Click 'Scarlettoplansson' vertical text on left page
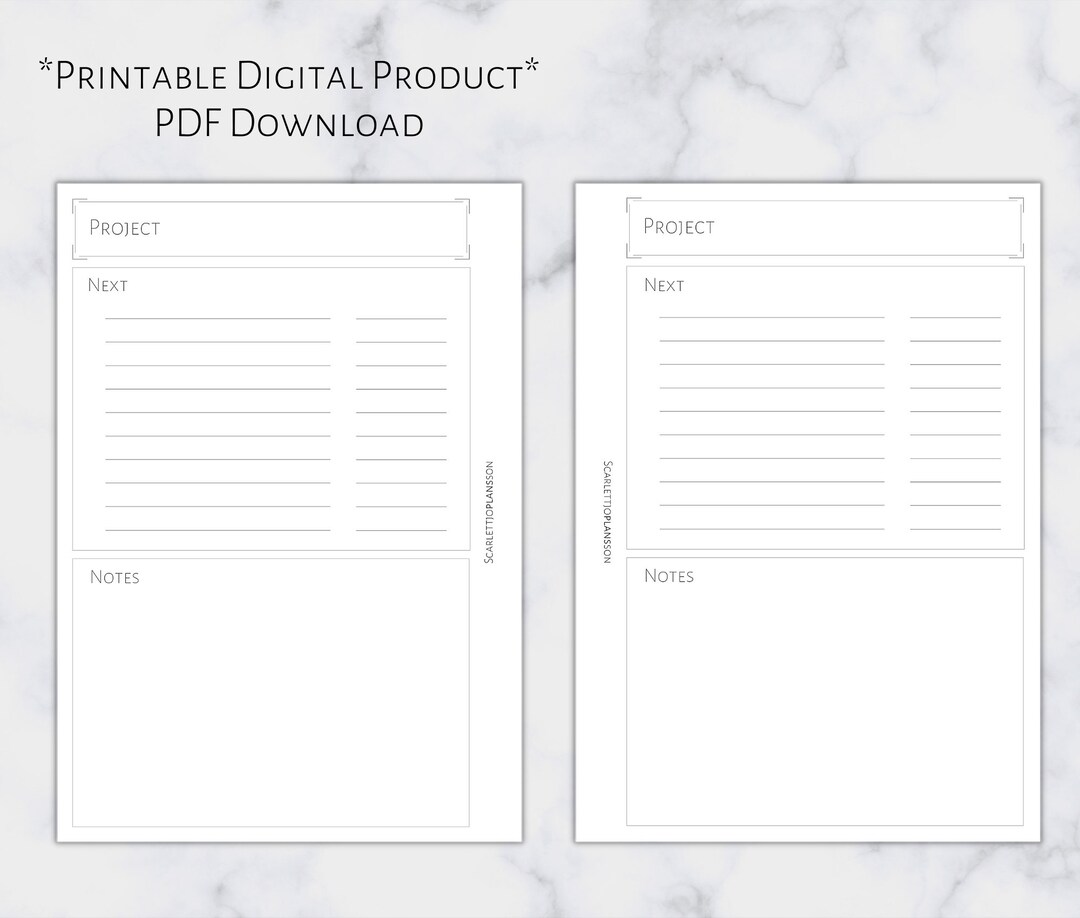This screenshot has height=918, width=1080. point(488,512)
